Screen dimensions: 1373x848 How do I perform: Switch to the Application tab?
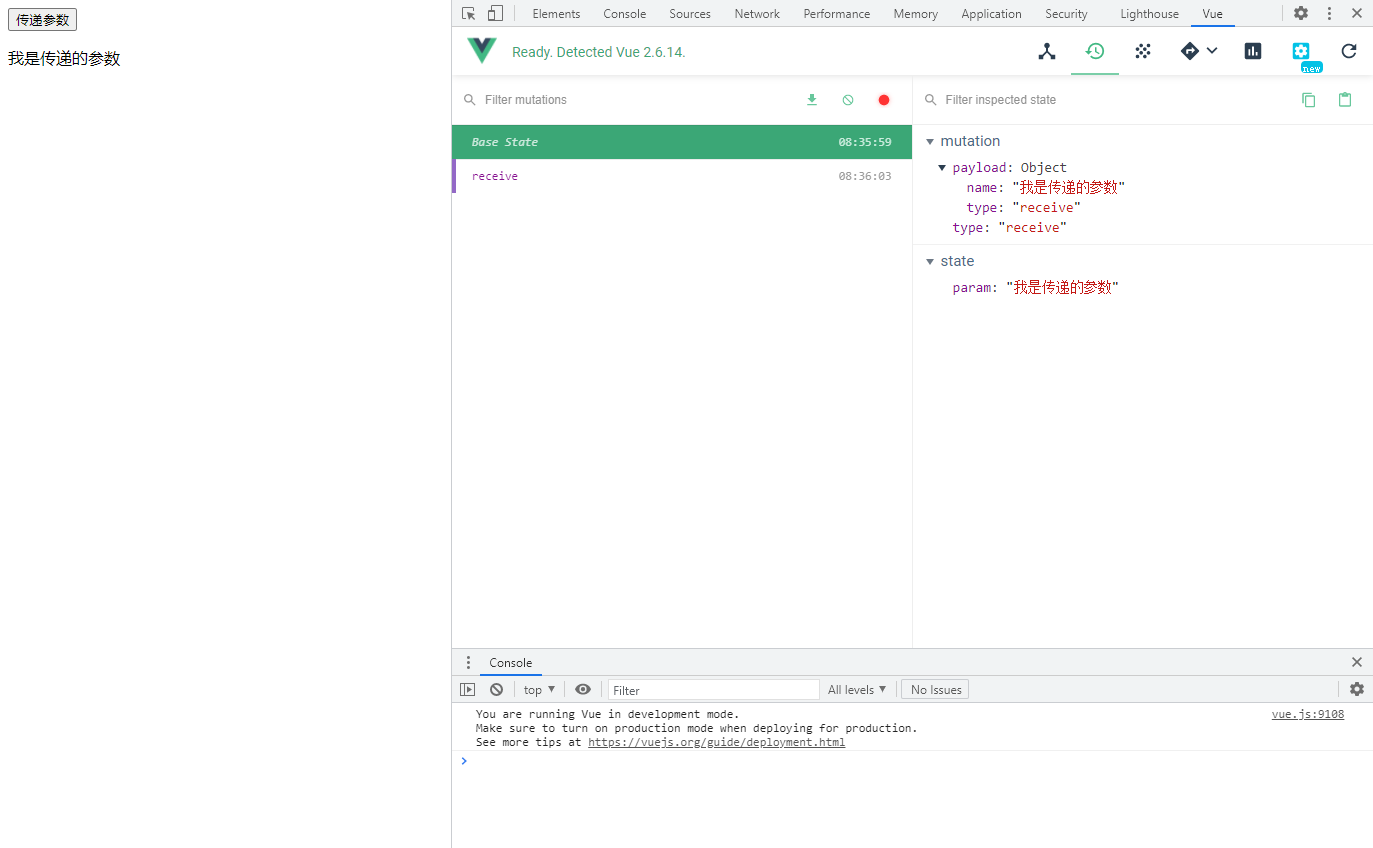click(991, 14)
